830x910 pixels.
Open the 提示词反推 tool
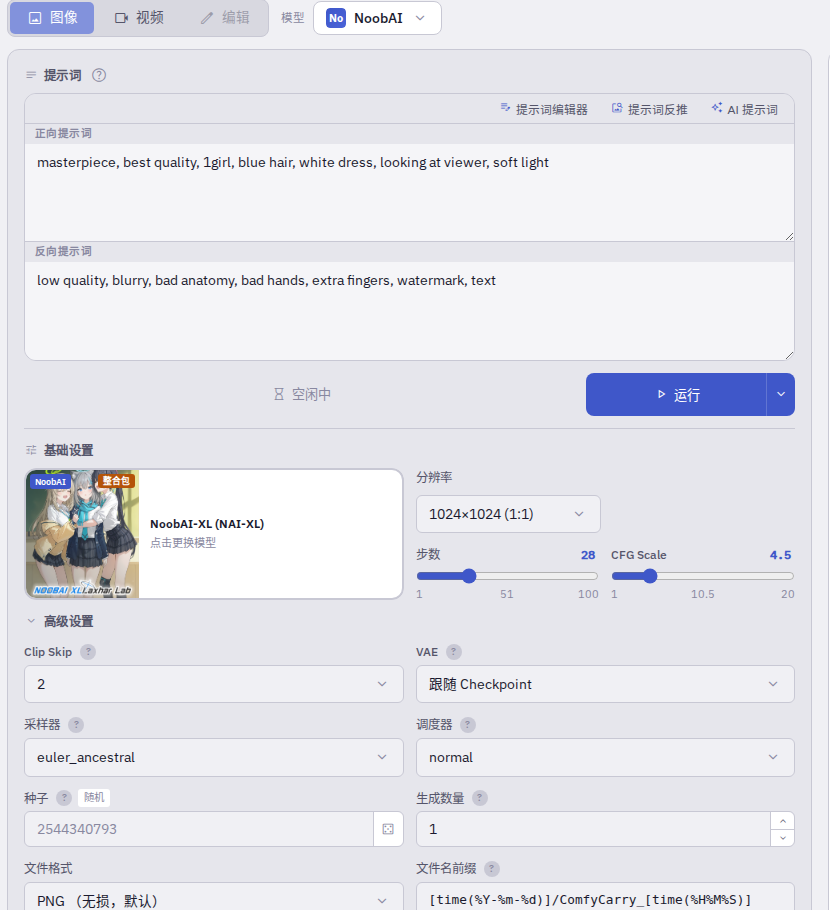(649, 109)
